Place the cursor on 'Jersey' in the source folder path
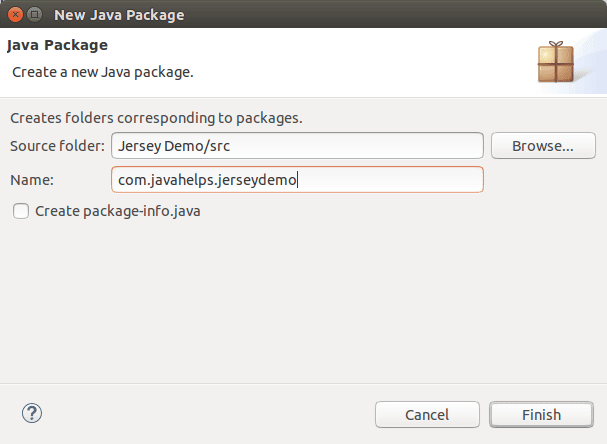The width and height of the screenshot is (607, 444). [x=139, y=146]
